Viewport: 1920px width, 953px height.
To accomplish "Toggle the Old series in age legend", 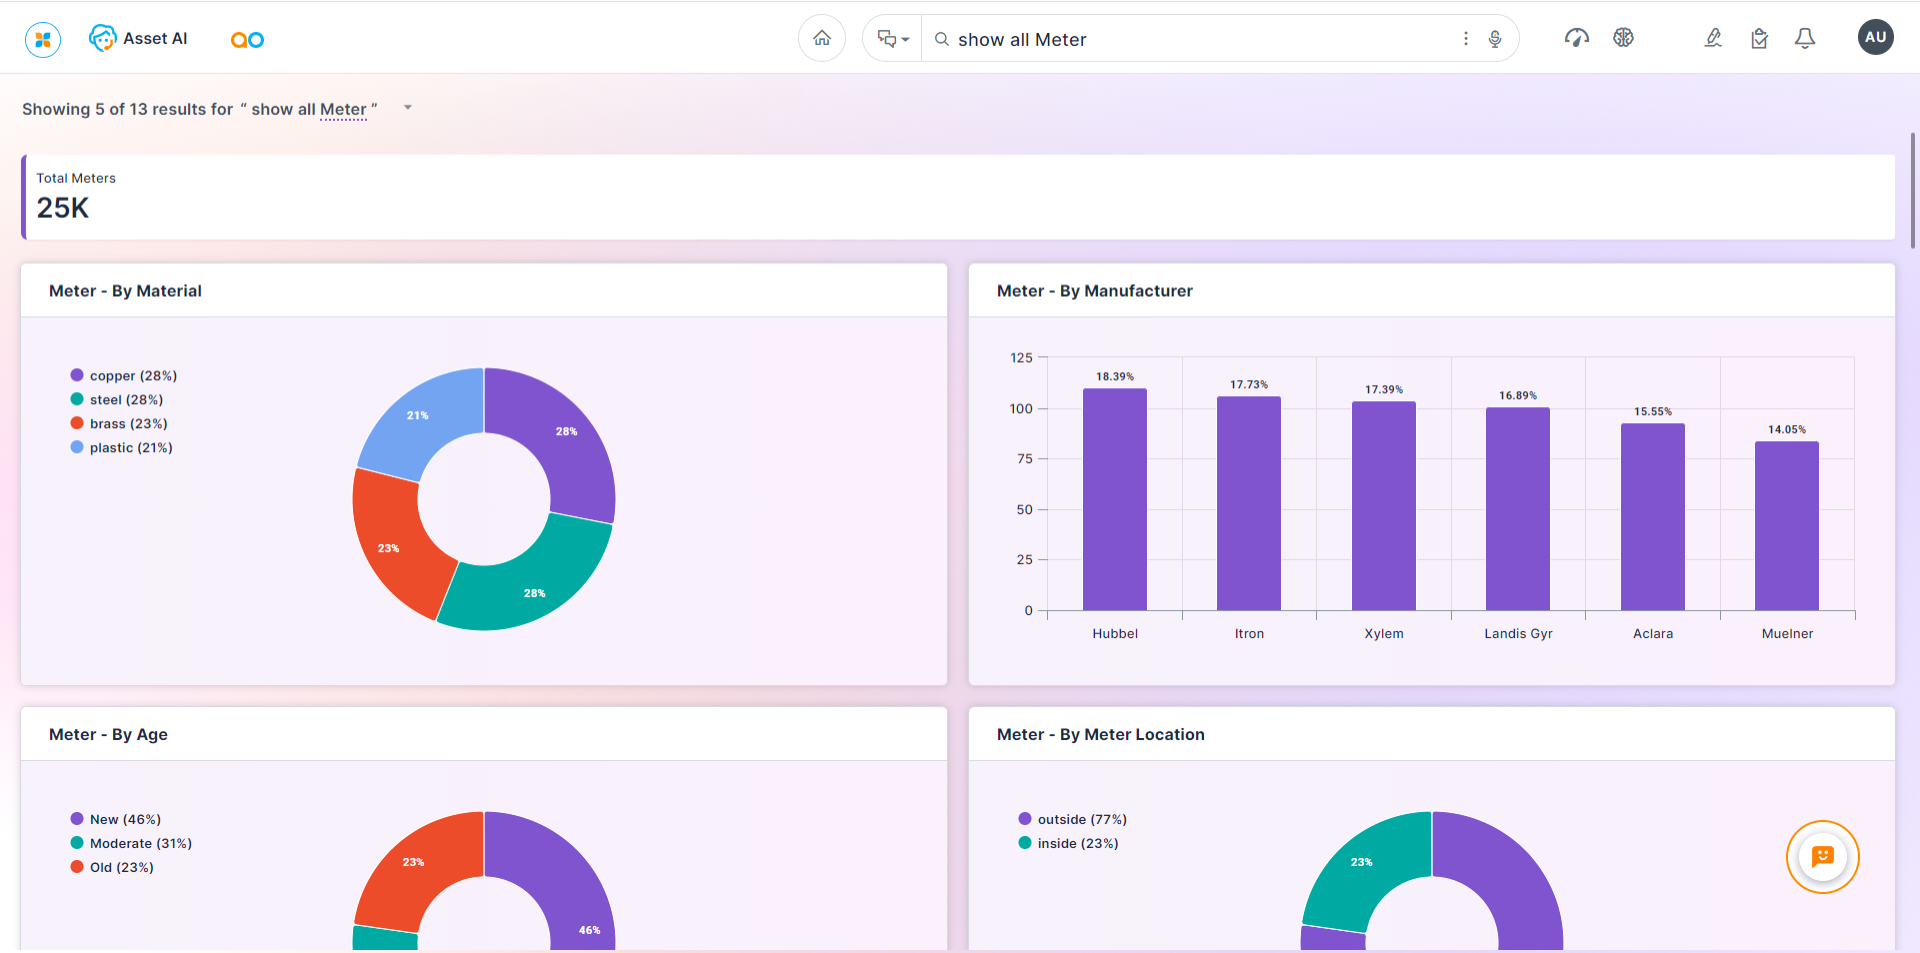I will [112, 868].
